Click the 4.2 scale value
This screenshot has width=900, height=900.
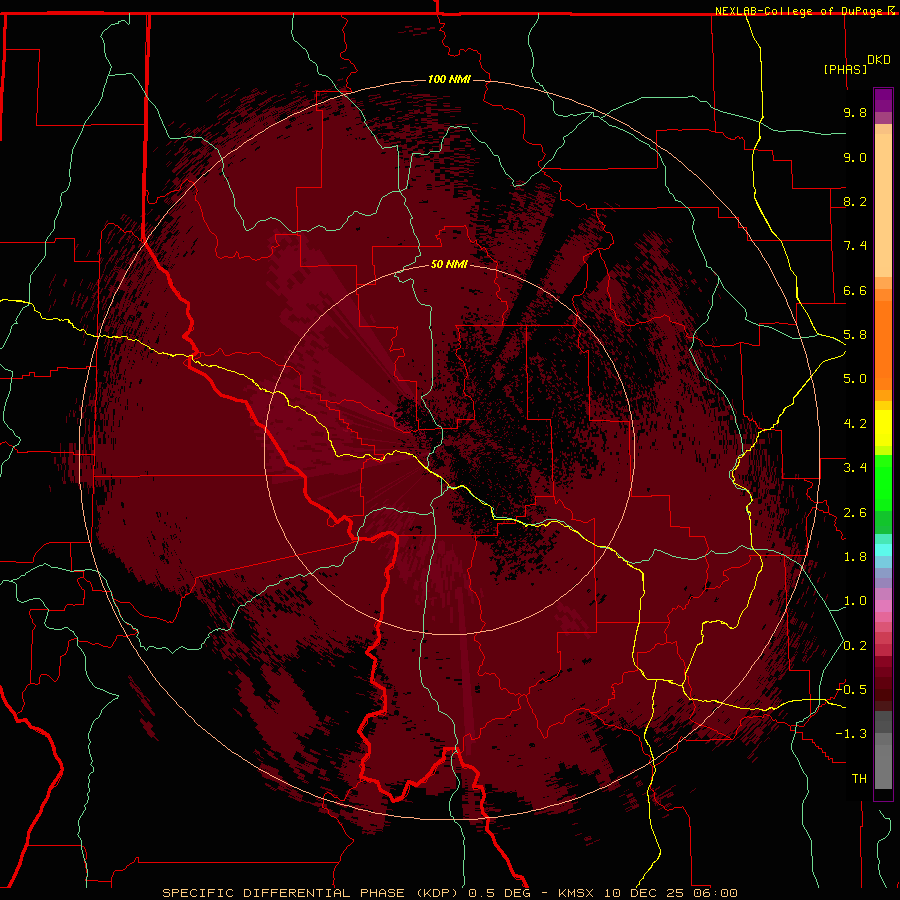click(855, 424)
